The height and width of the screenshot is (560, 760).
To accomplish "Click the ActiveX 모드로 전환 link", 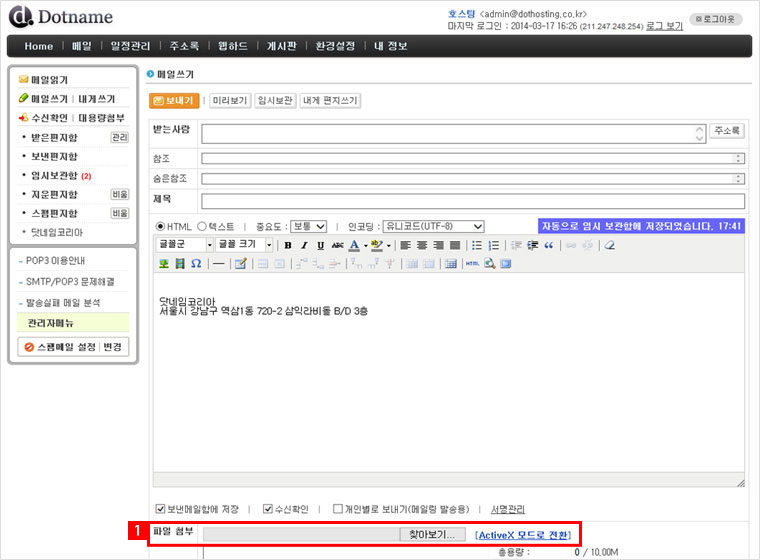I will click(x=523, y=534).
